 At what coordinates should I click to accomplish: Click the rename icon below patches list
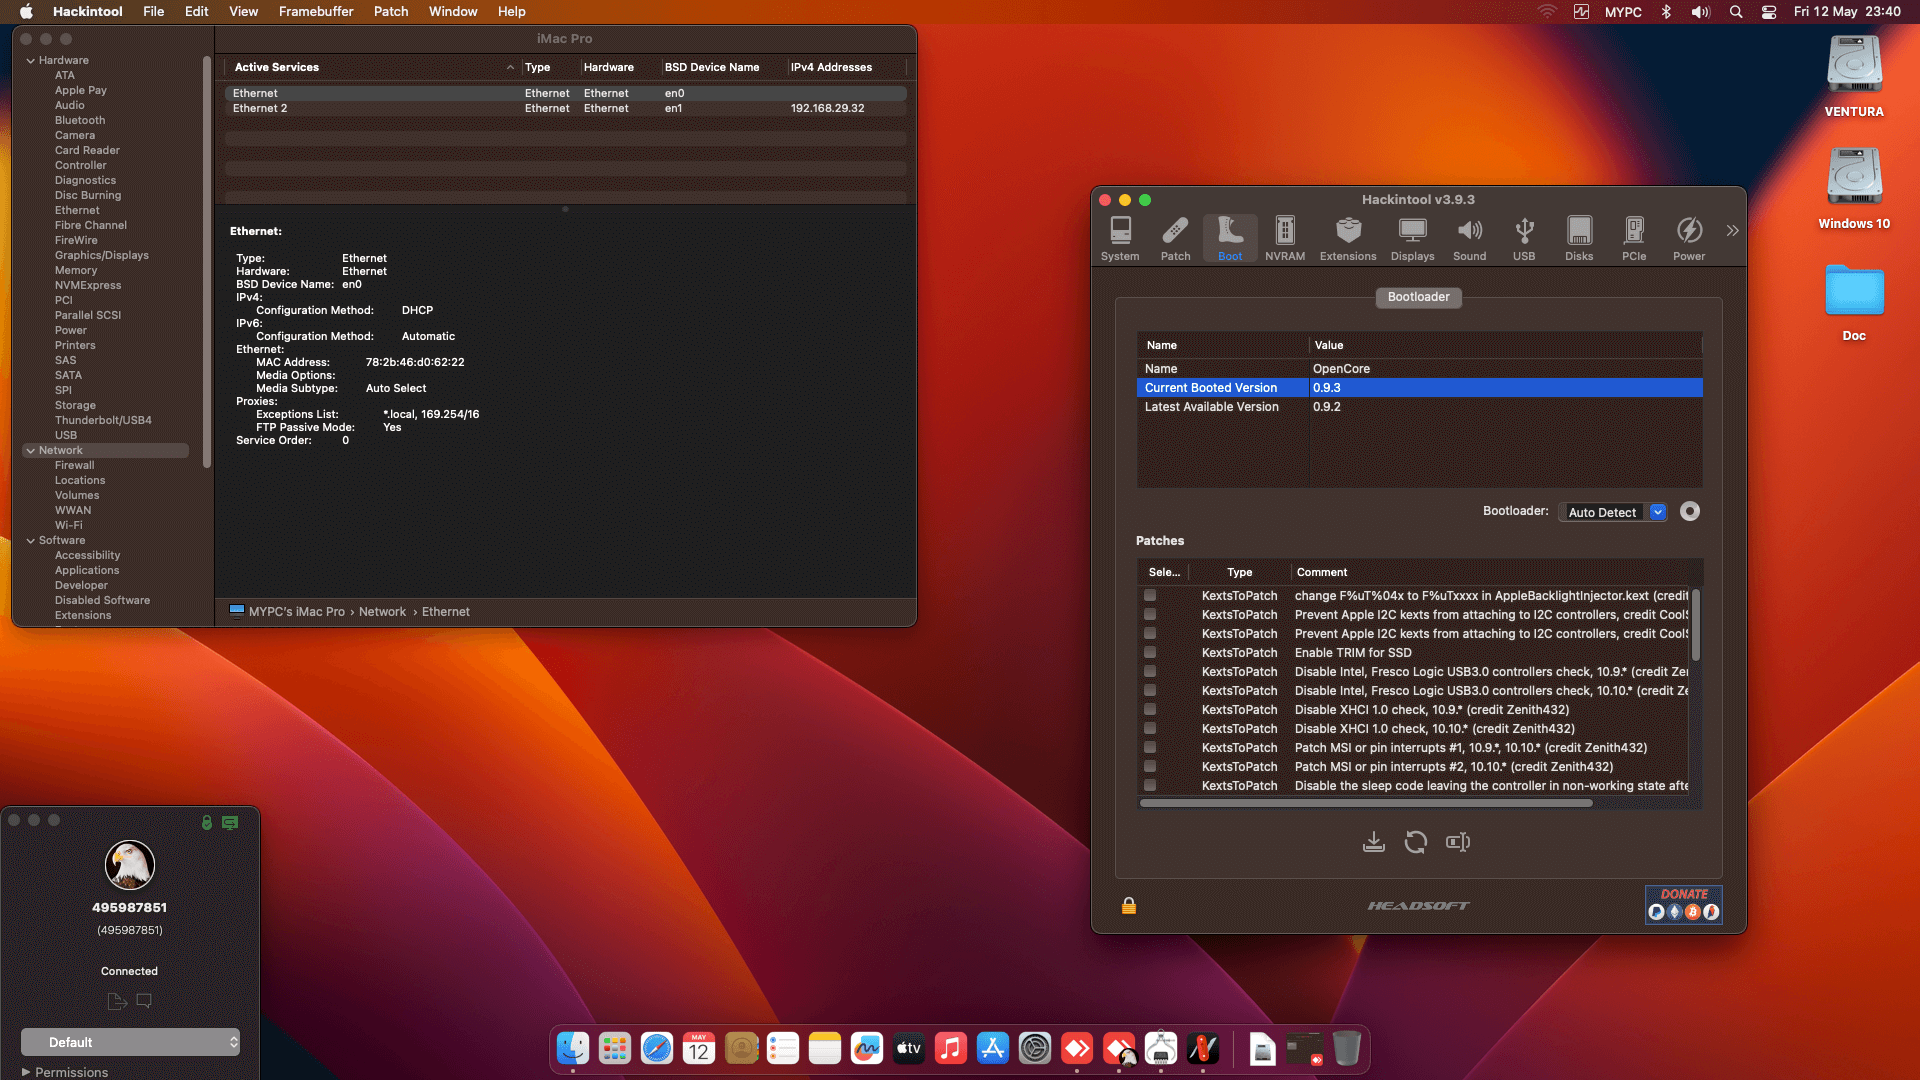click(x=1458, y=842)
